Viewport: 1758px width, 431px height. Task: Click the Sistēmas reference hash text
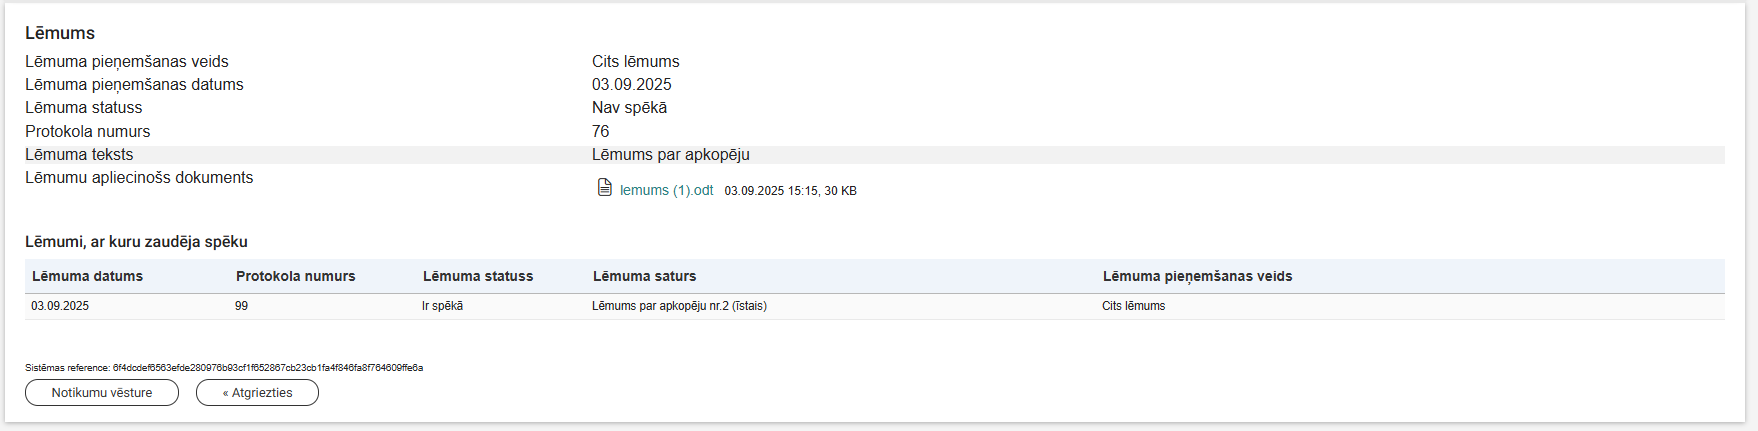(x=267, y=368)
